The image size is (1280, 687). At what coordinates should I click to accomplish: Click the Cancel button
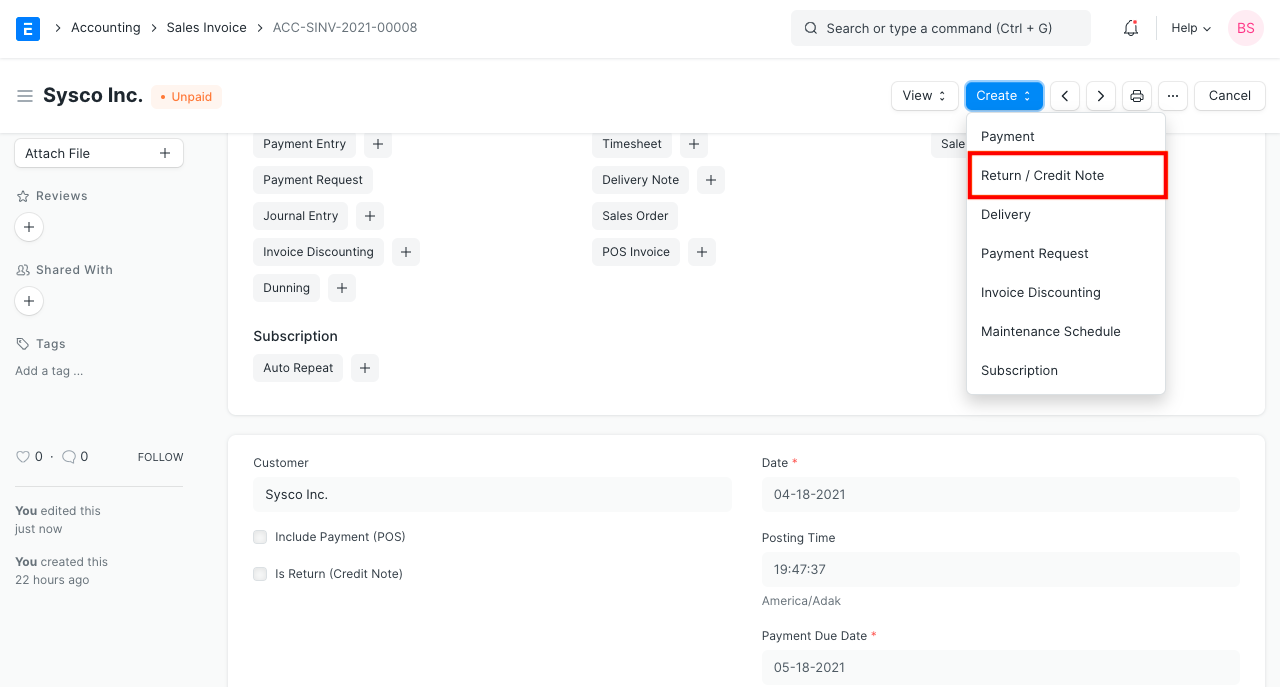[x=1229, y=96]
